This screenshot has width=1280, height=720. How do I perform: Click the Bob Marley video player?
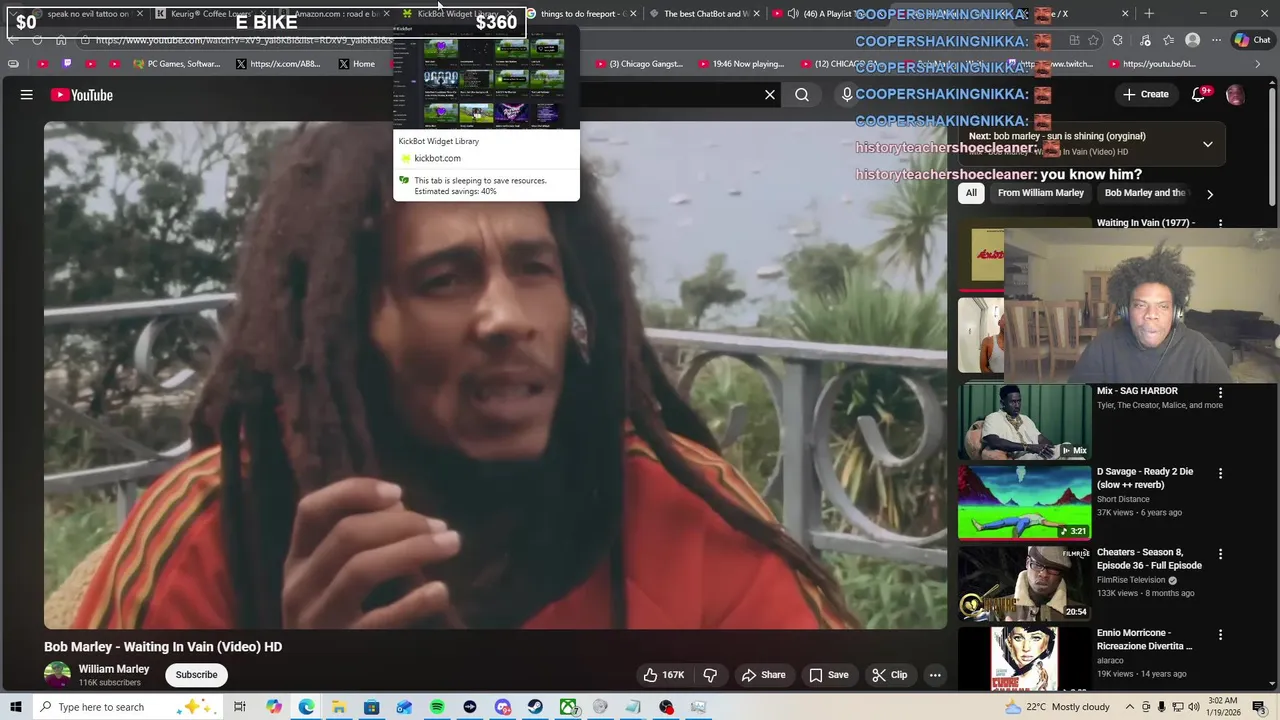pyautogui.click(x=495, y=375)
